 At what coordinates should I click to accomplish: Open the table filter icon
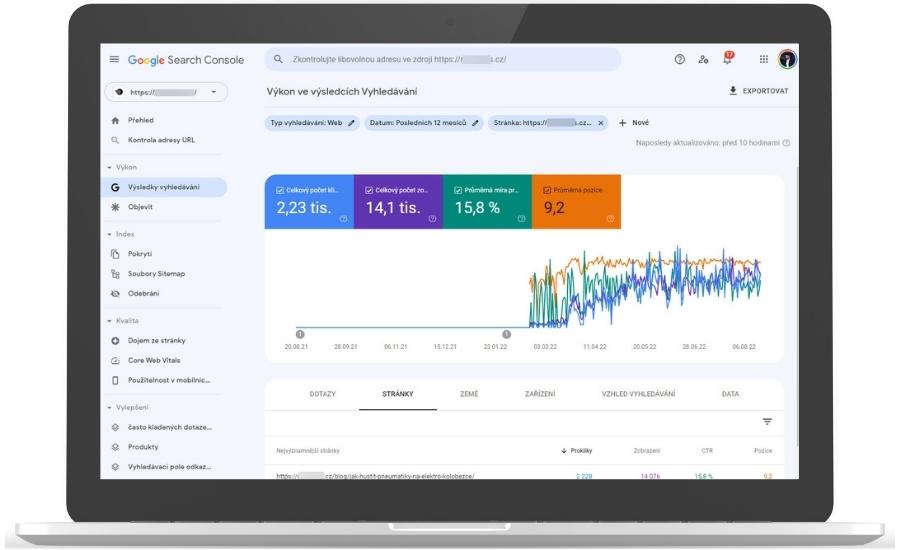pos(767,421)
